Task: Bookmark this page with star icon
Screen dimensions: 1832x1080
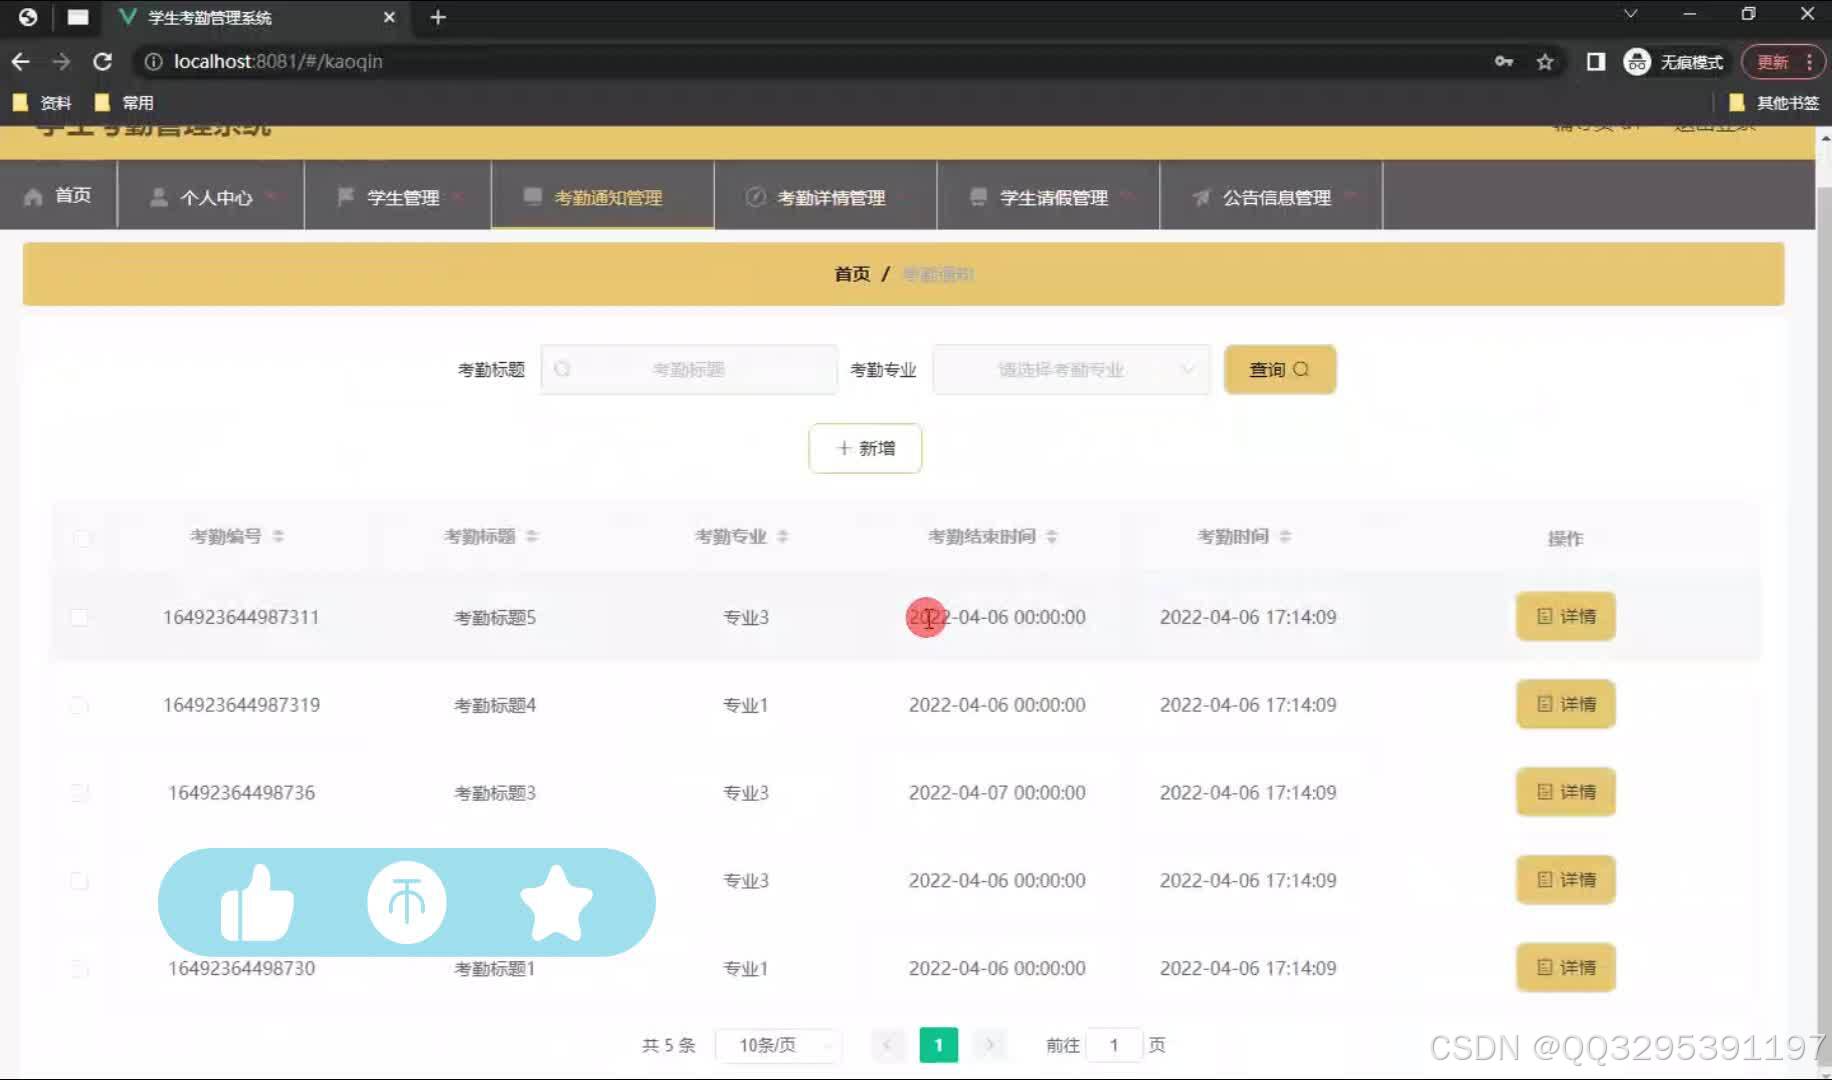Action: (x=1545, y=62)
